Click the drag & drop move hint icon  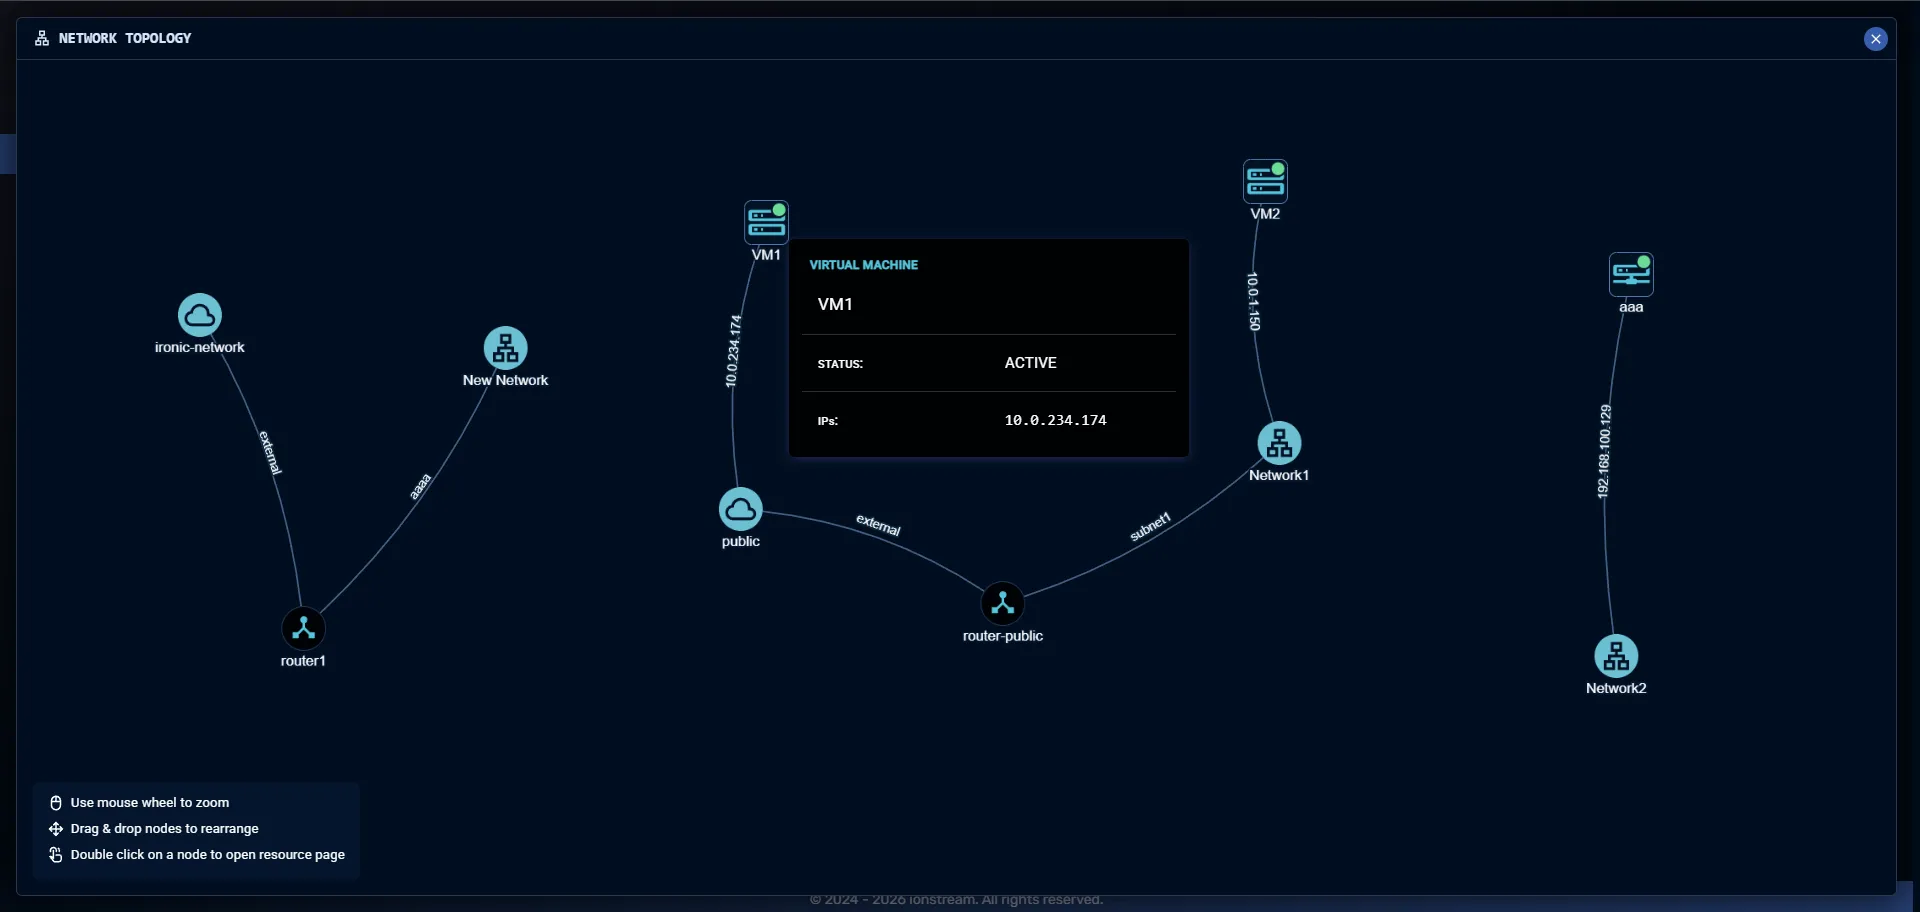[56, 829]
